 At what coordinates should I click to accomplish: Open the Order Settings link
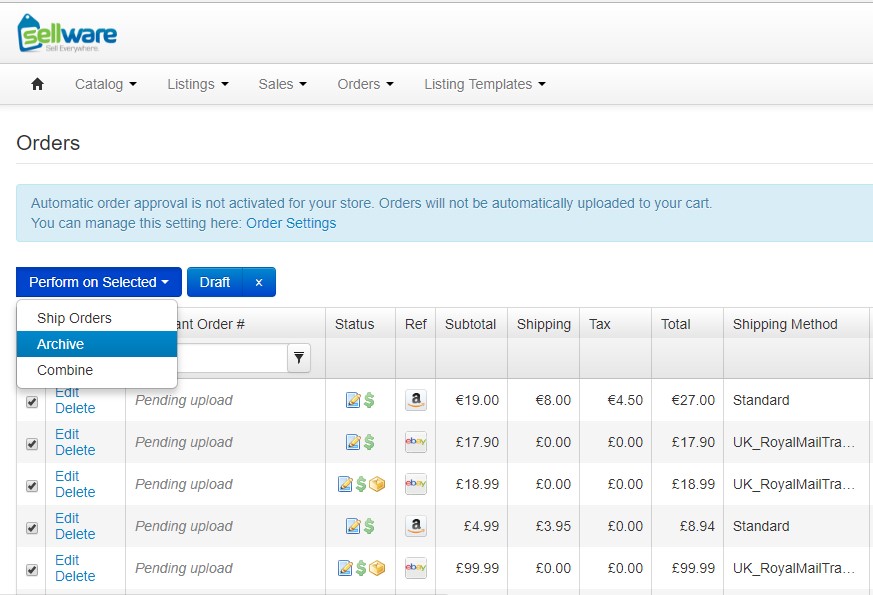291,223
